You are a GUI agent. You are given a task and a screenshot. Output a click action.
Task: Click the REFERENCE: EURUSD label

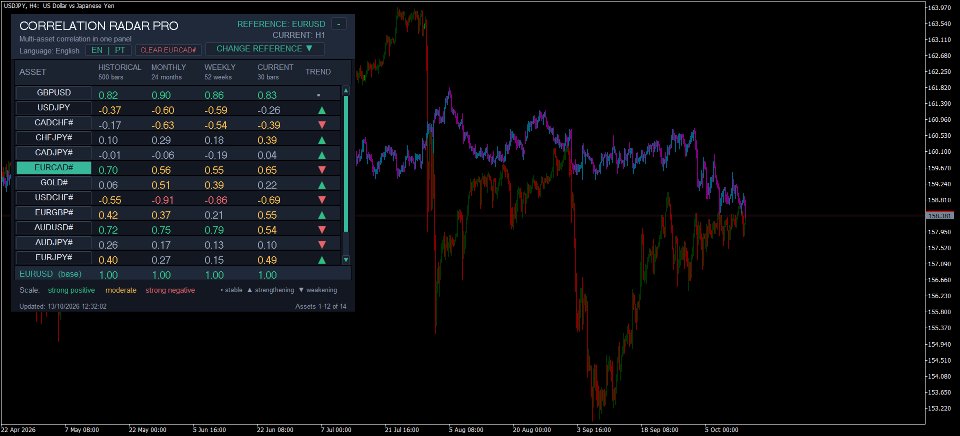(x=282, y=24)
